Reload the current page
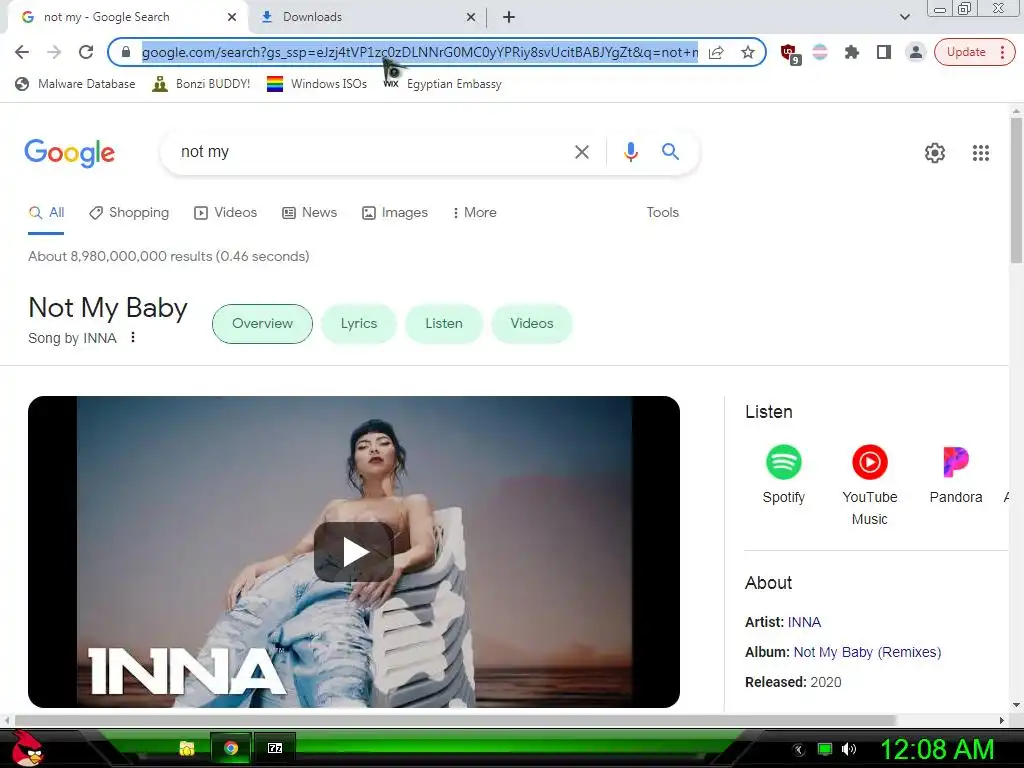 tap(86, 52)
